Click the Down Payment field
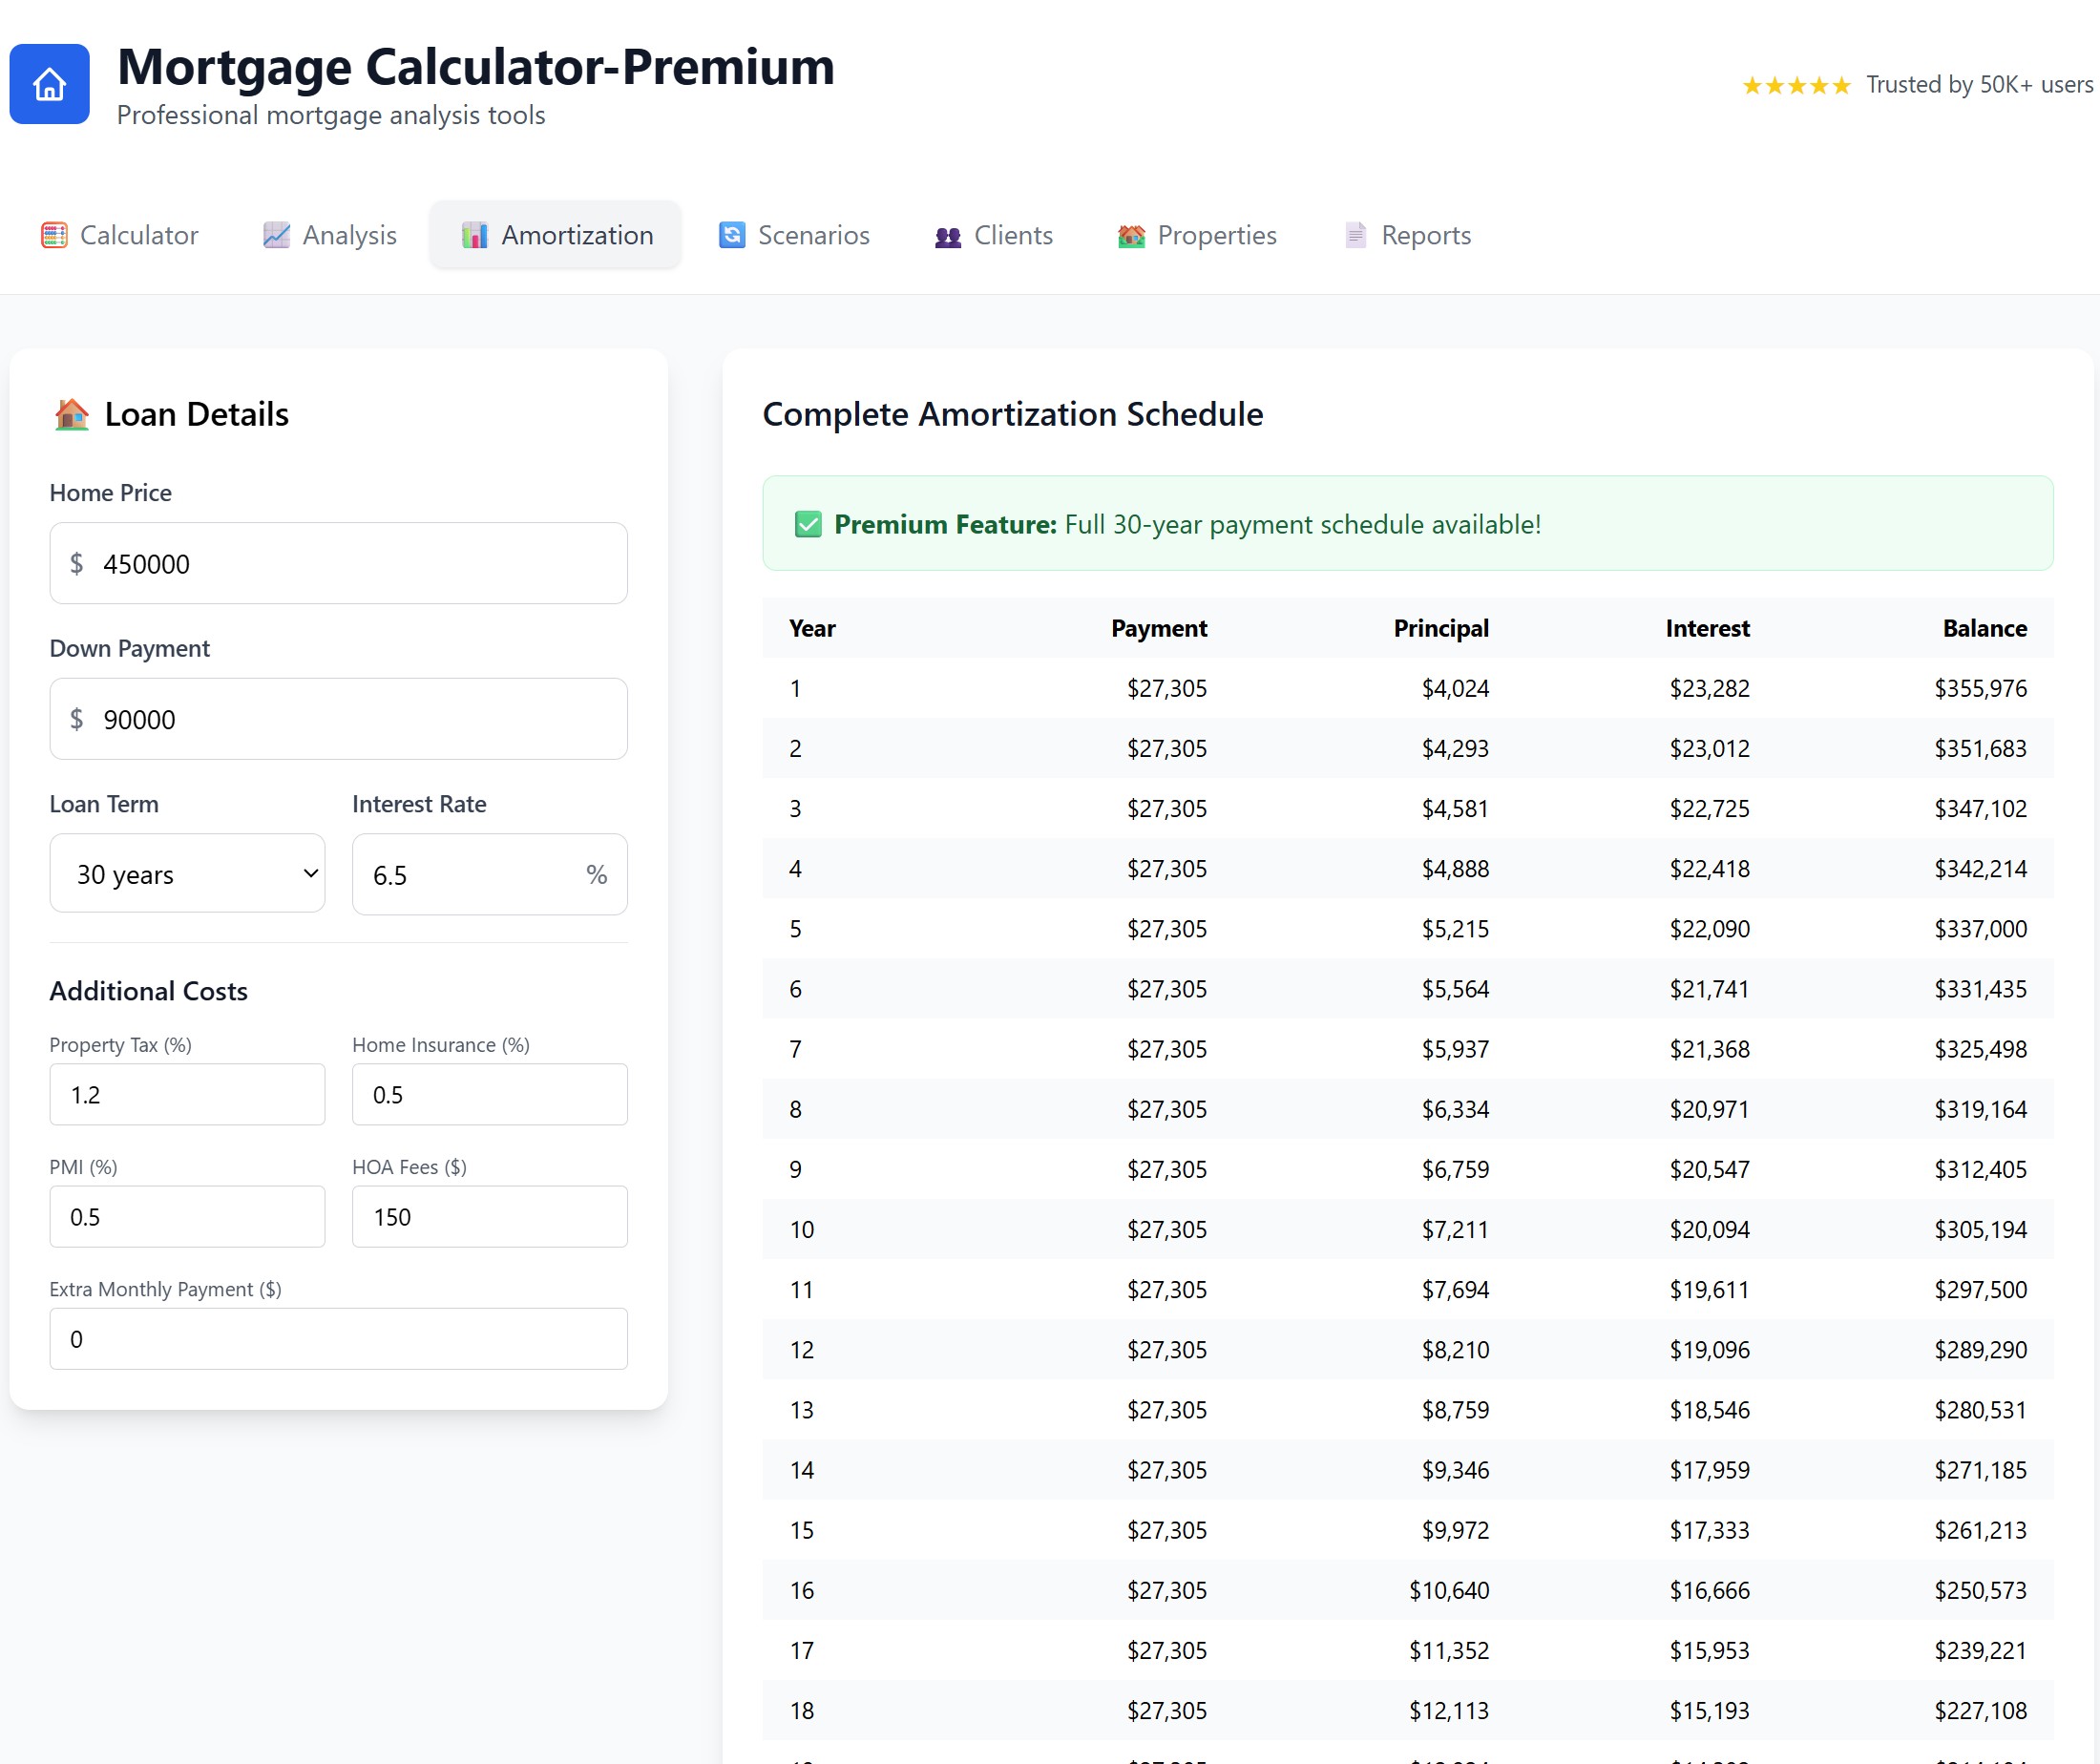Image resolution: width=2100 pixels, height=1764 pixels. (x=338, y=719)
